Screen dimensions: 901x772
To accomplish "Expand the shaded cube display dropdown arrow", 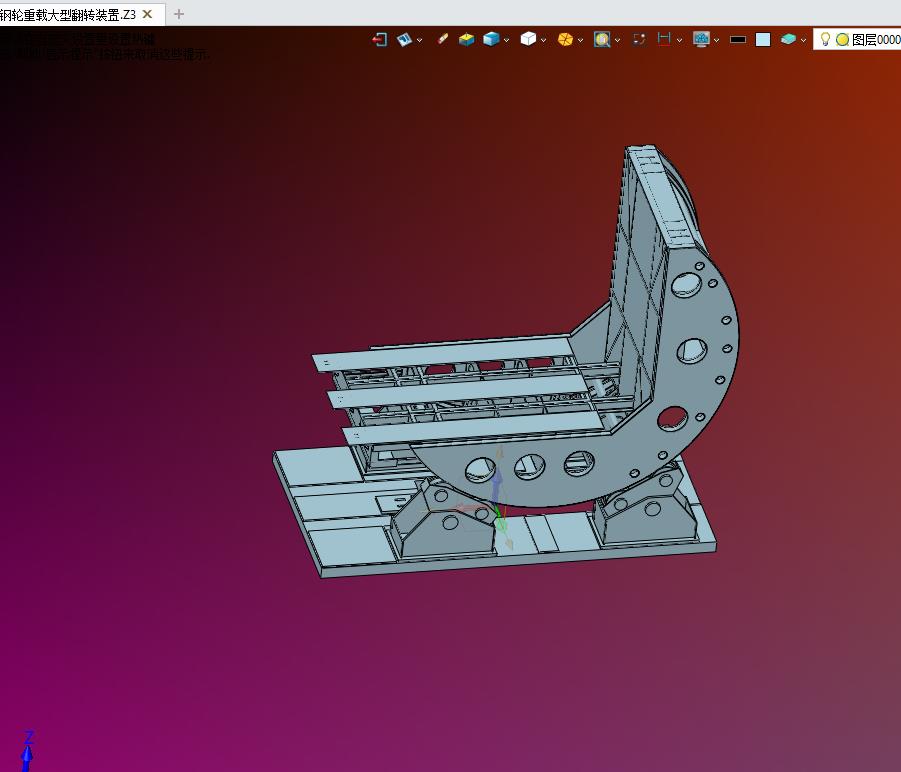I will (x=506, y=40).
